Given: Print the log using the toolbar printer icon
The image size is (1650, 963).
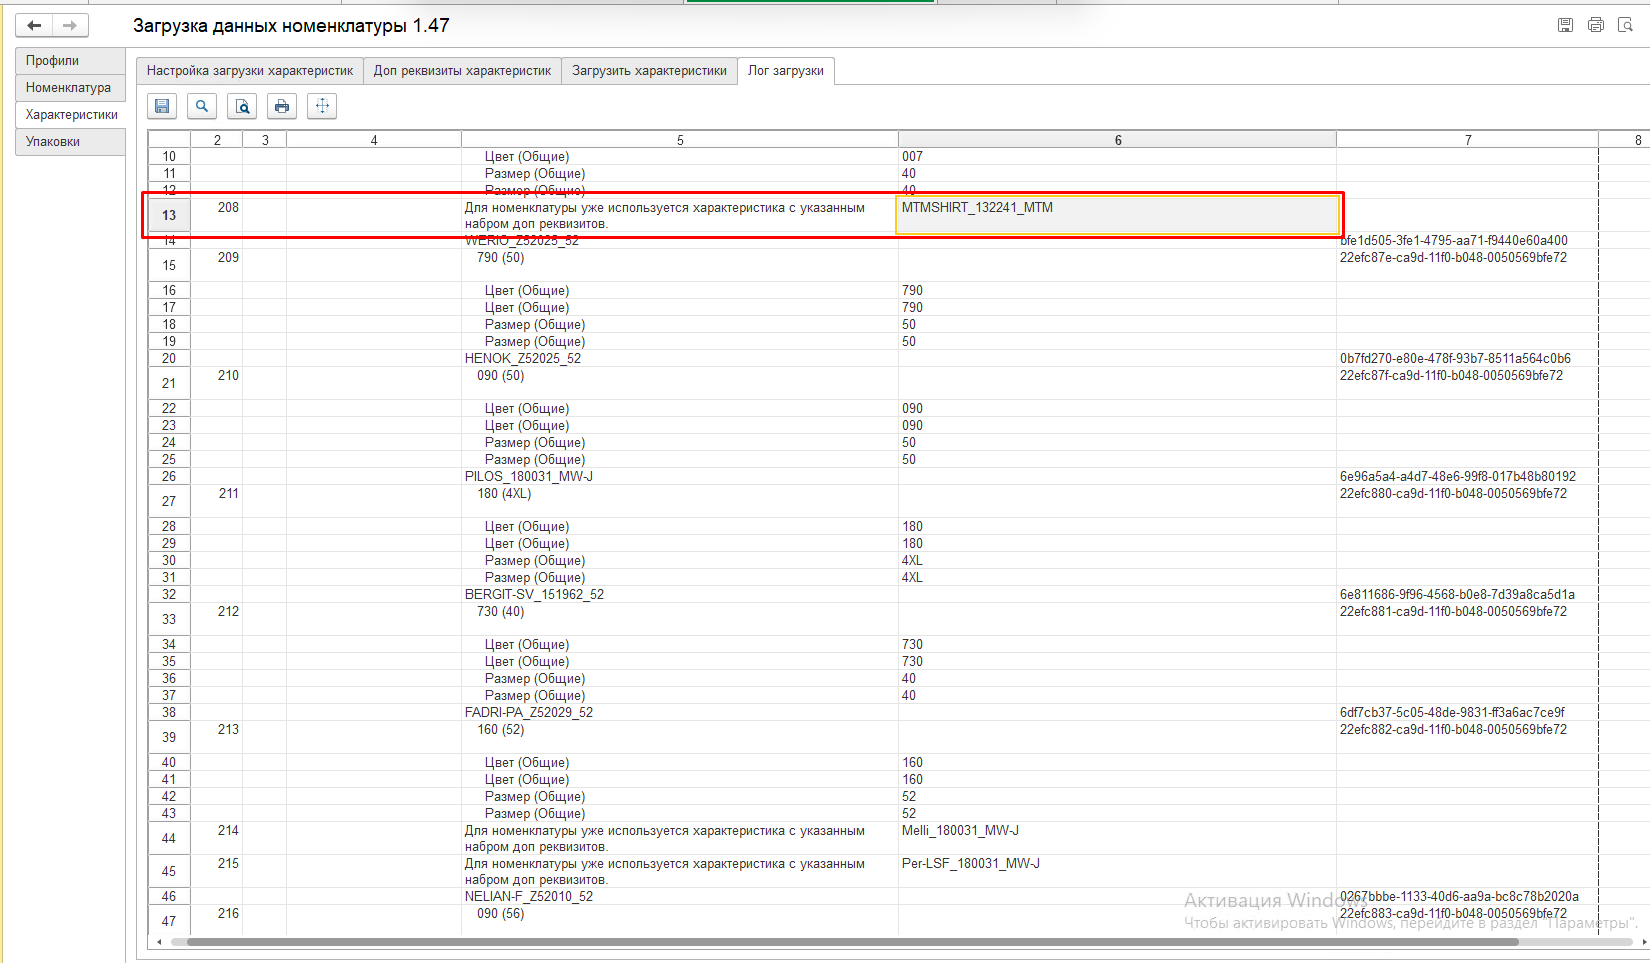Looking at the screenshot, I should tap(282, 106).
